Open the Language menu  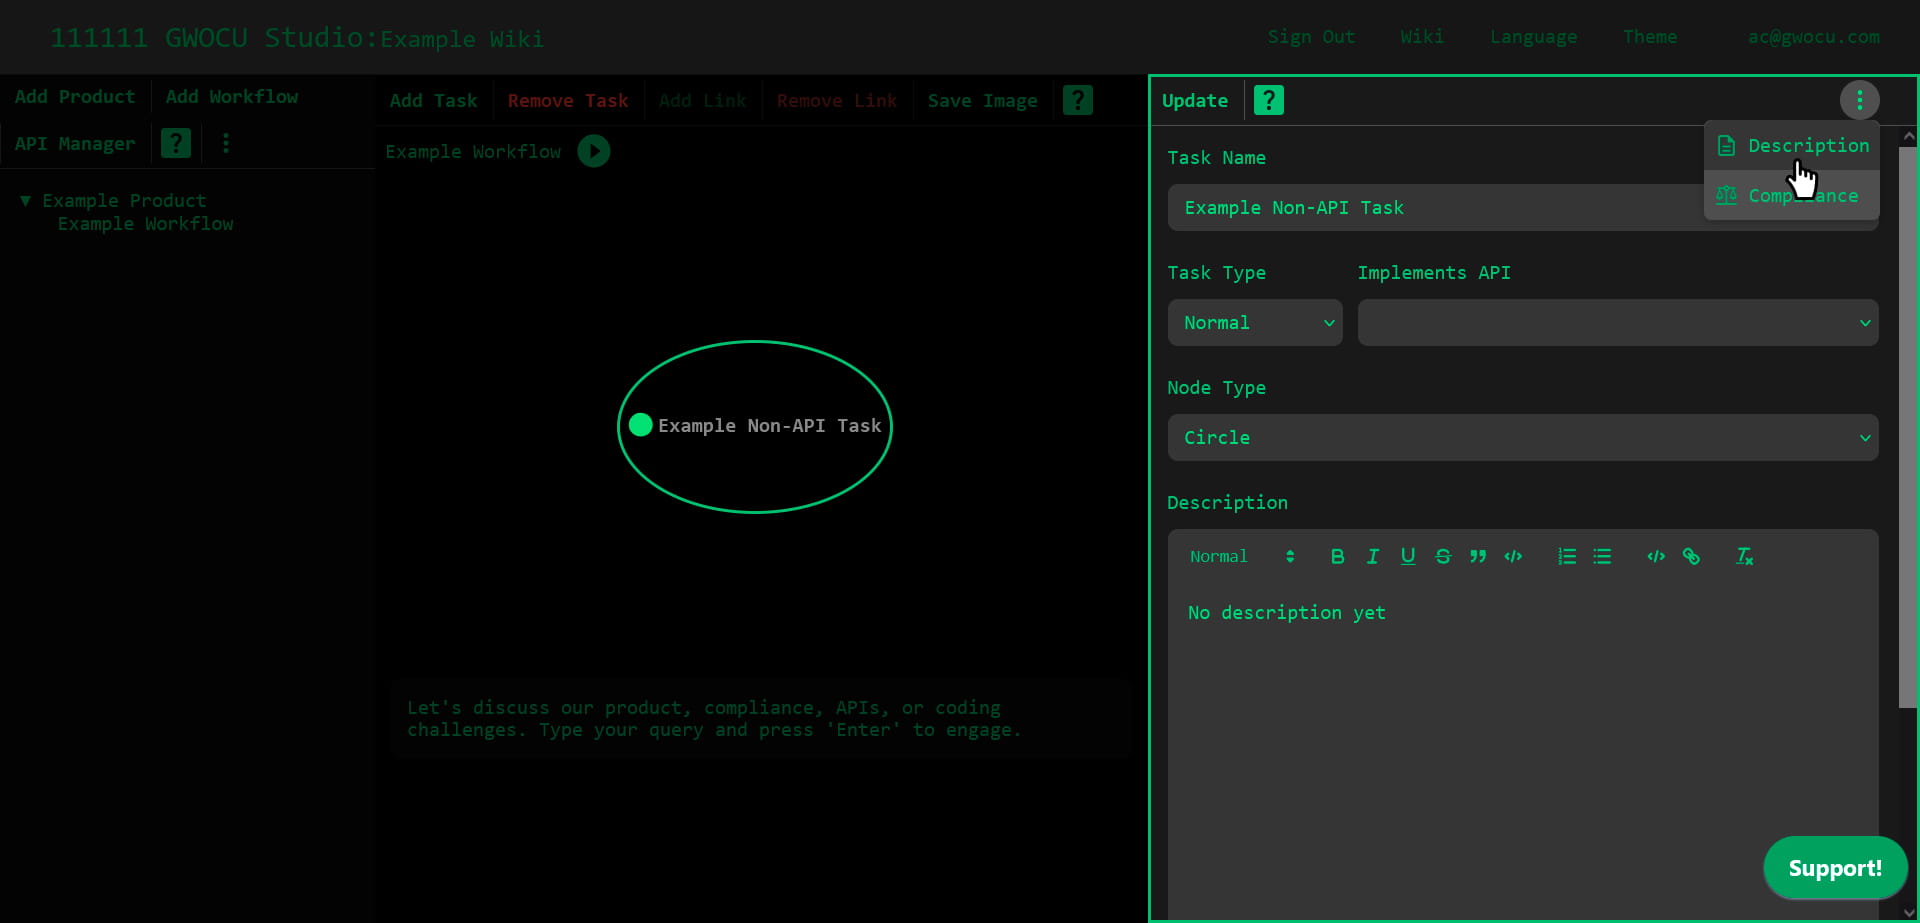click(x=1533, y=37)
